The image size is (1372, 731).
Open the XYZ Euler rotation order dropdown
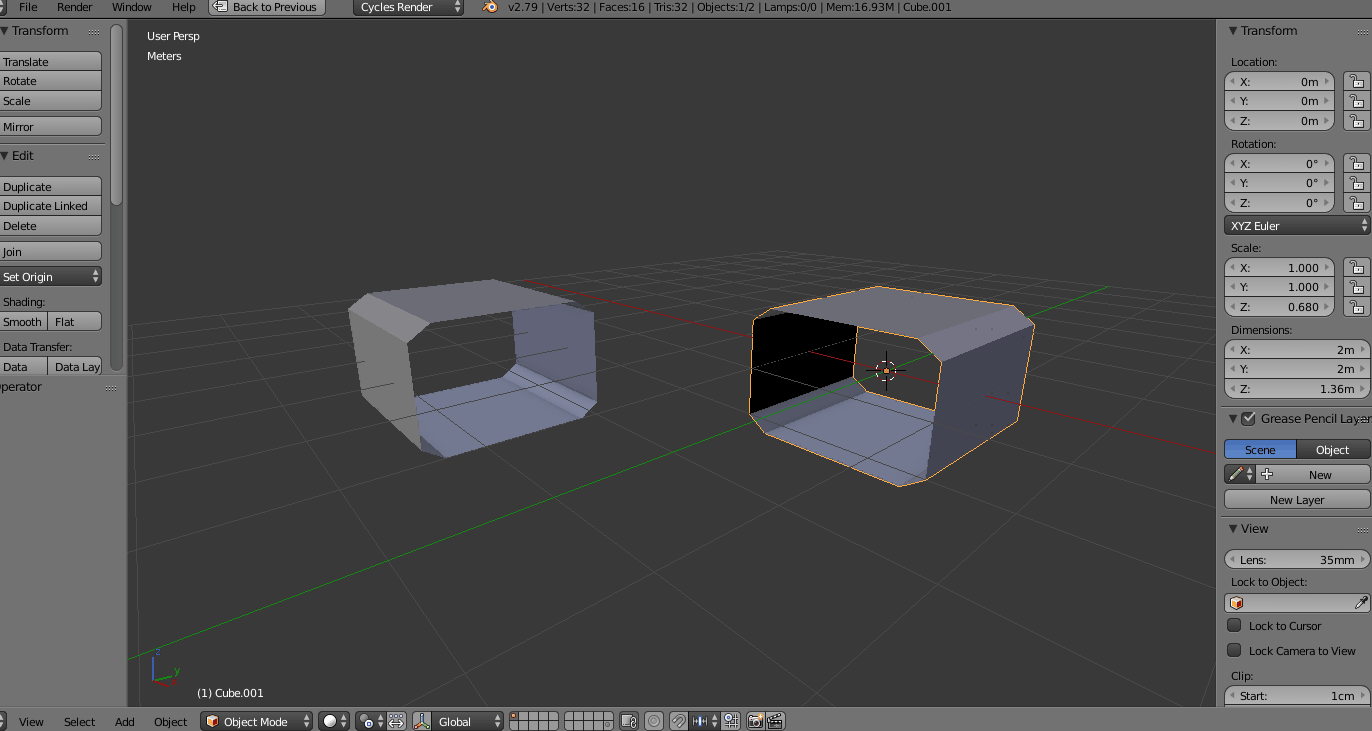click(x=1296, y=225)
